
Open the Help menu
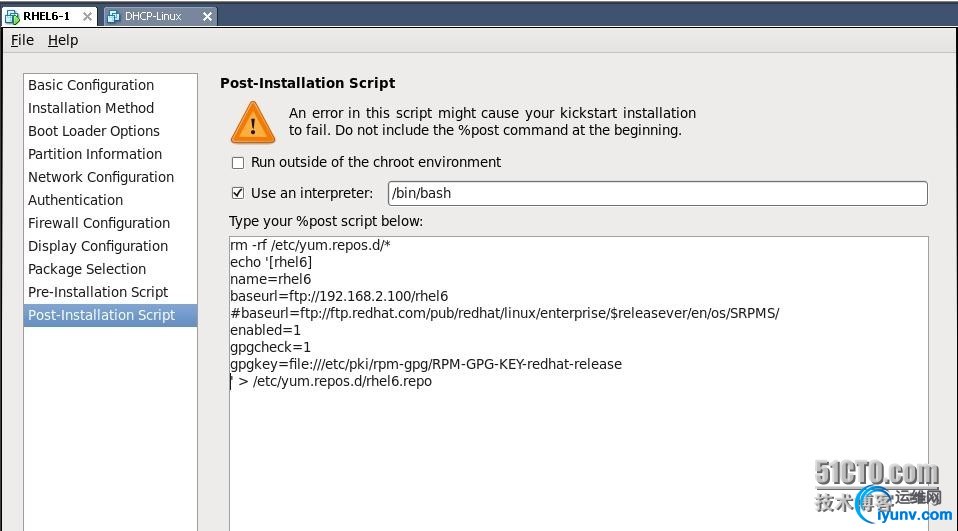click(63, 40)
